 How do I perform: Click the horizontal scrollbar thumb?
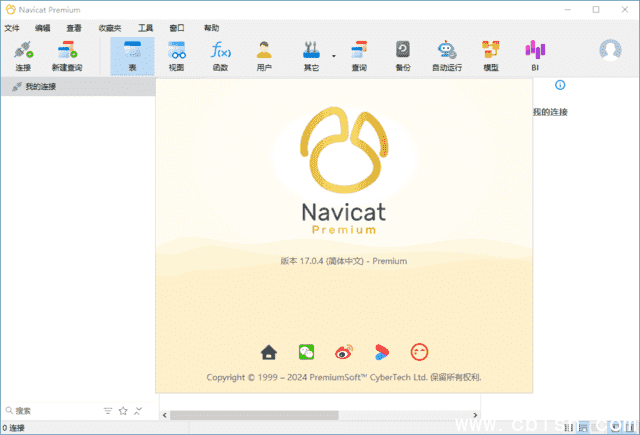254,415
